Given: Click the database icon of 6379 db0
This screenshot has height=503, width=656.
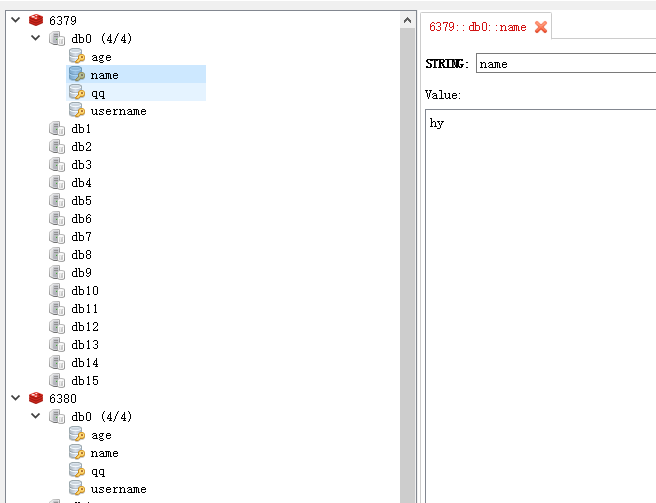Looking at the screenshot, I should 57,38.
